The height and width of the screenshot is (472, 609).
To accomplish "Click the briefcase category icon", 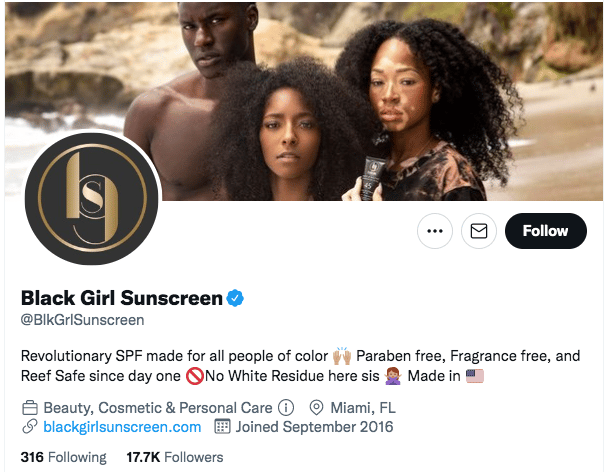I will (x=30, y=408).
